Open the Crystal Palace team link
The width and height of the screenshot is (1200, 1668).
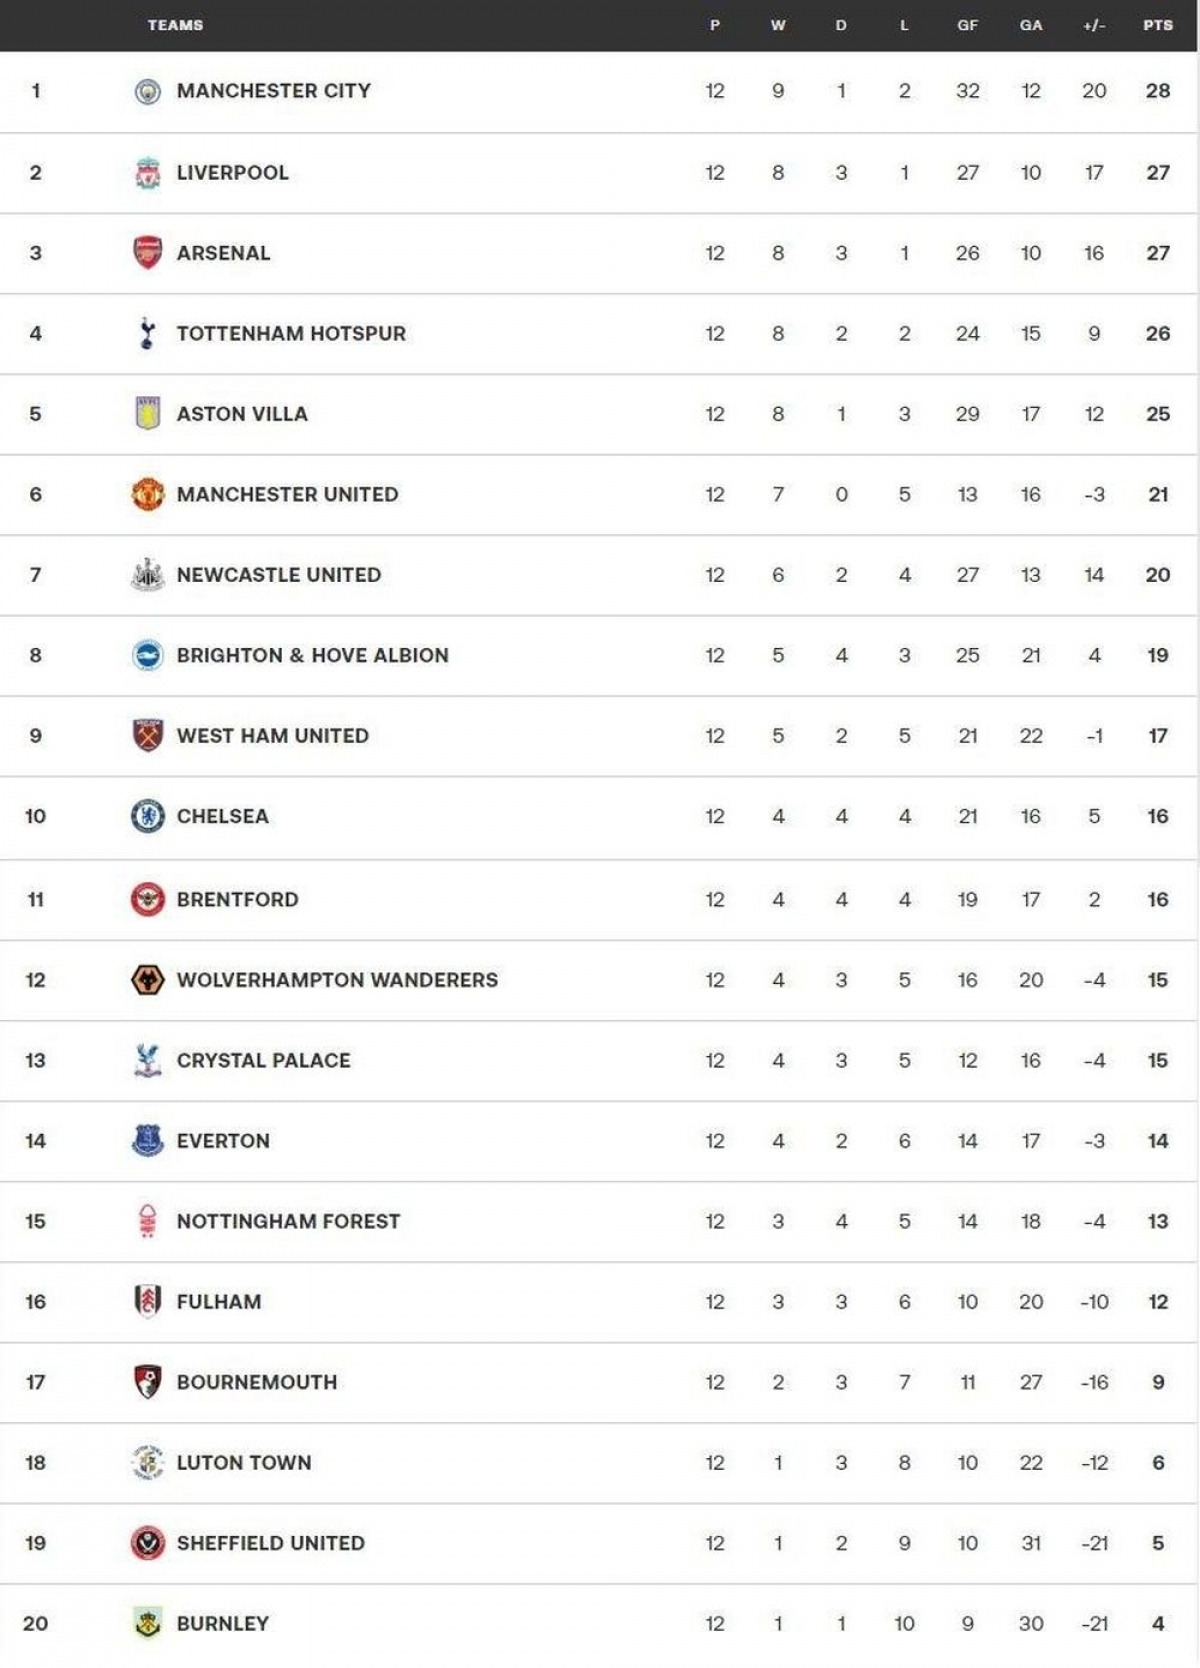pyautogui.click(x=264, y=1061)
